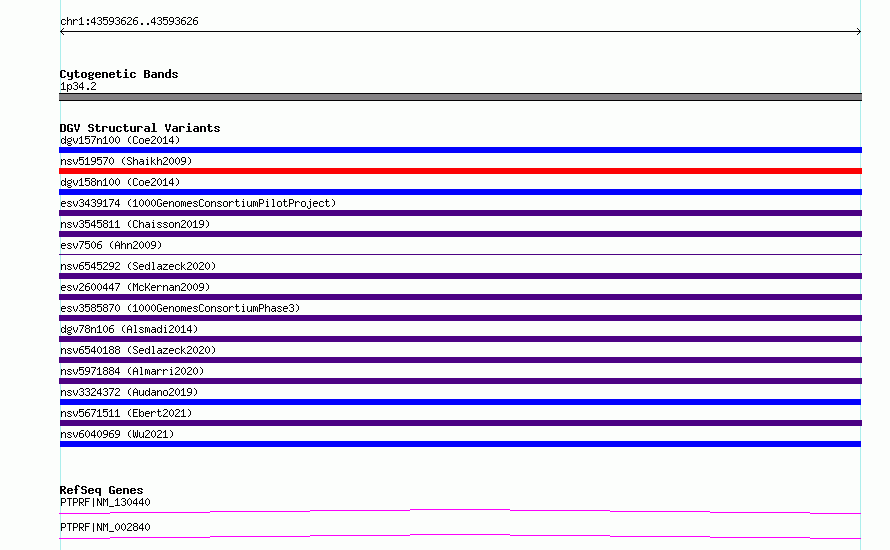Image resolution: width=890 pixels, height=550 pixels.
Task: Click the purple bar under nsv3545811
Action: [460, 234]
